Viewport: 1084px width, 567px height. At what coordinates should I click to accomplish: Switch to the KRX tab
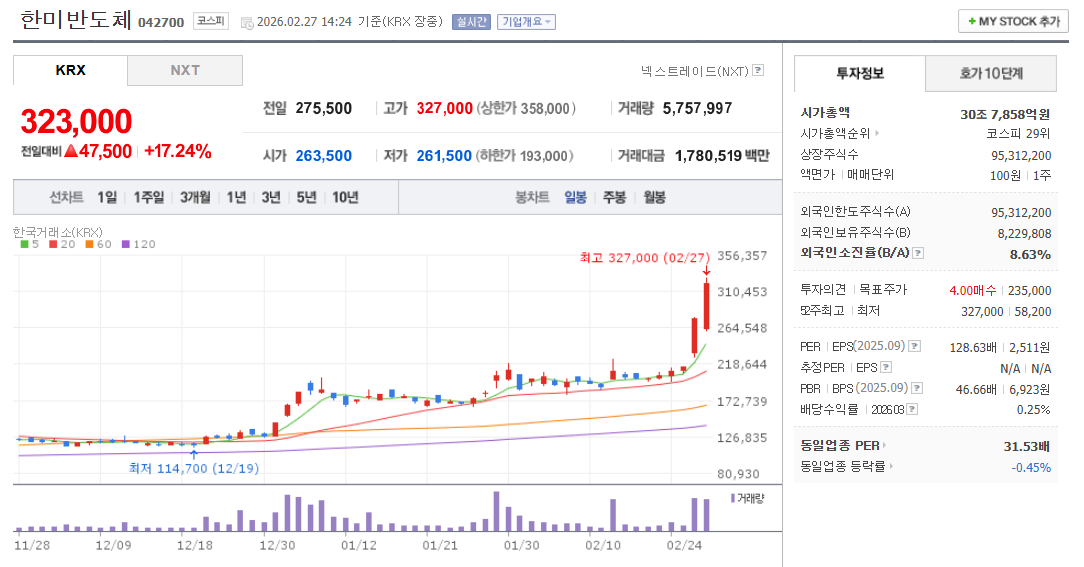(x=71, y=71)
